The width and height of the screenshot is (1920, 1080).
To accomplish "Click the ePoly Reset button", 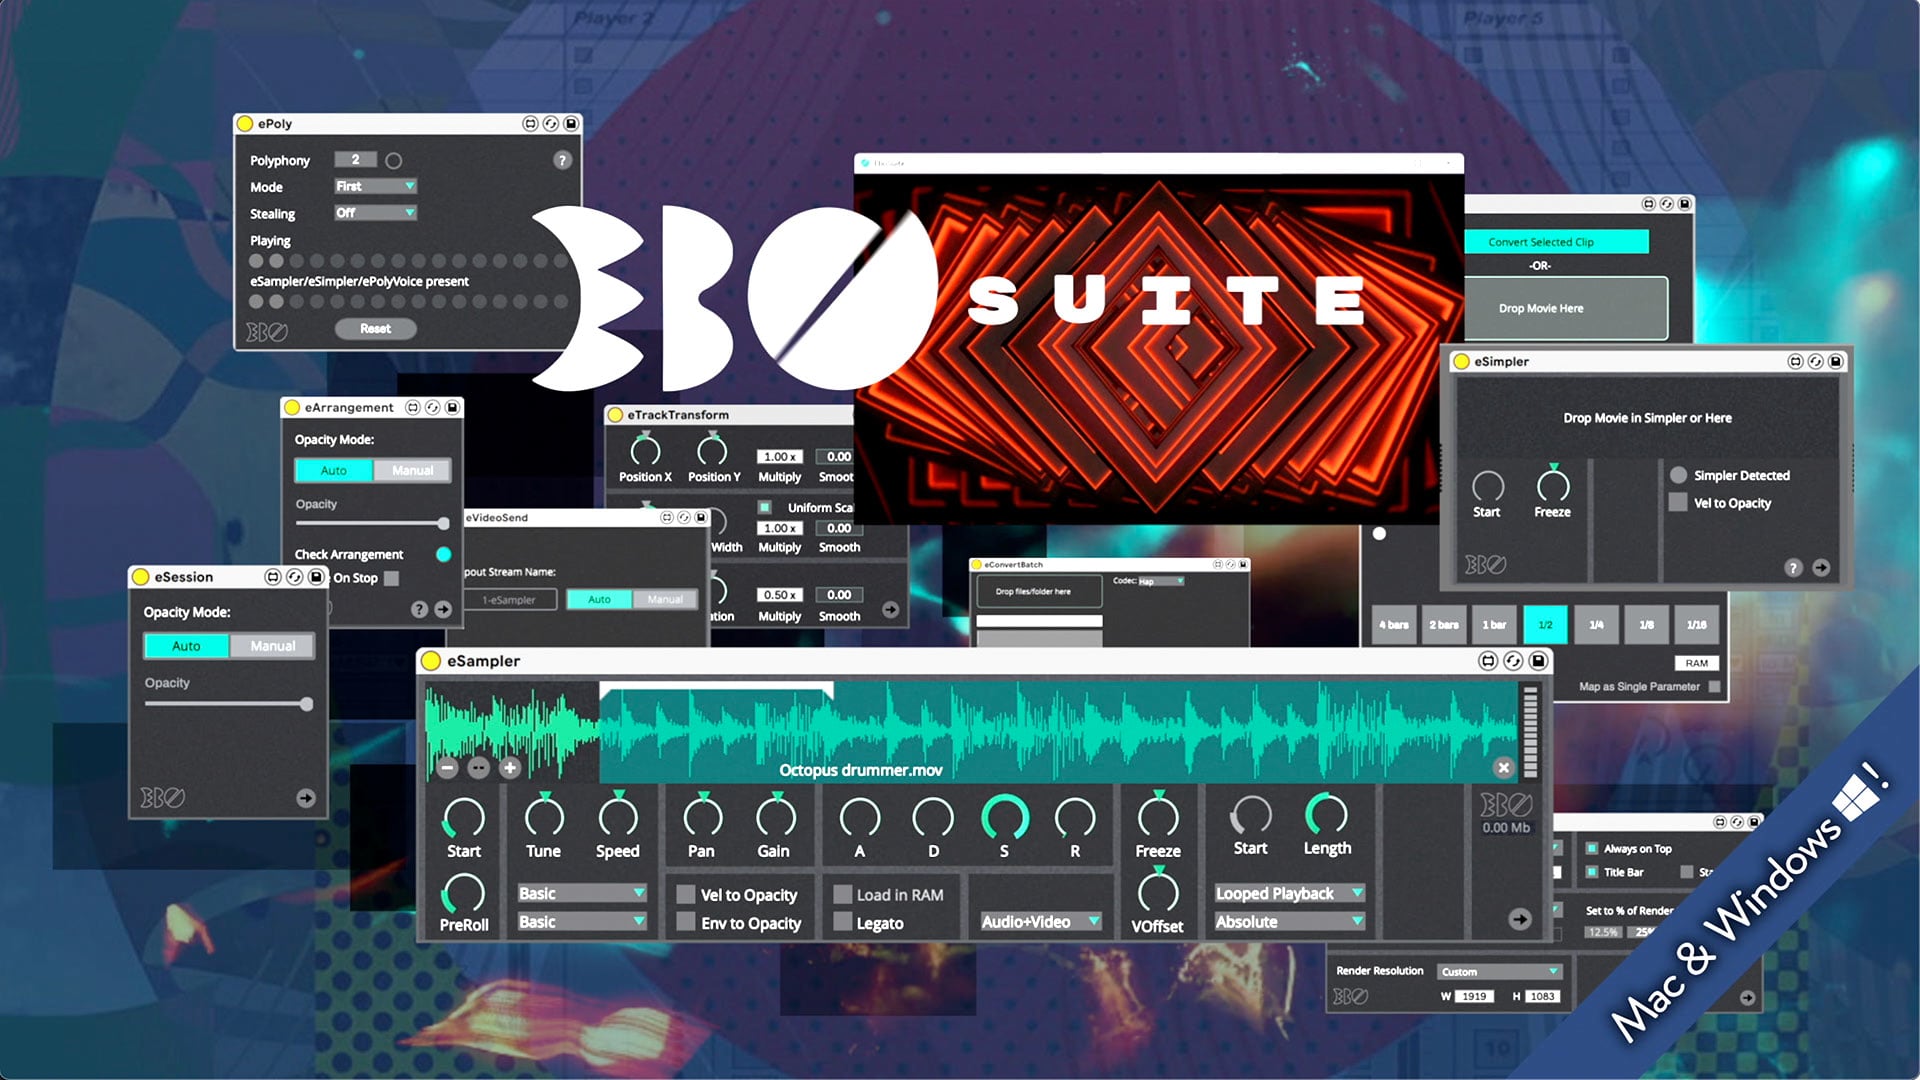I will [375, 329].
